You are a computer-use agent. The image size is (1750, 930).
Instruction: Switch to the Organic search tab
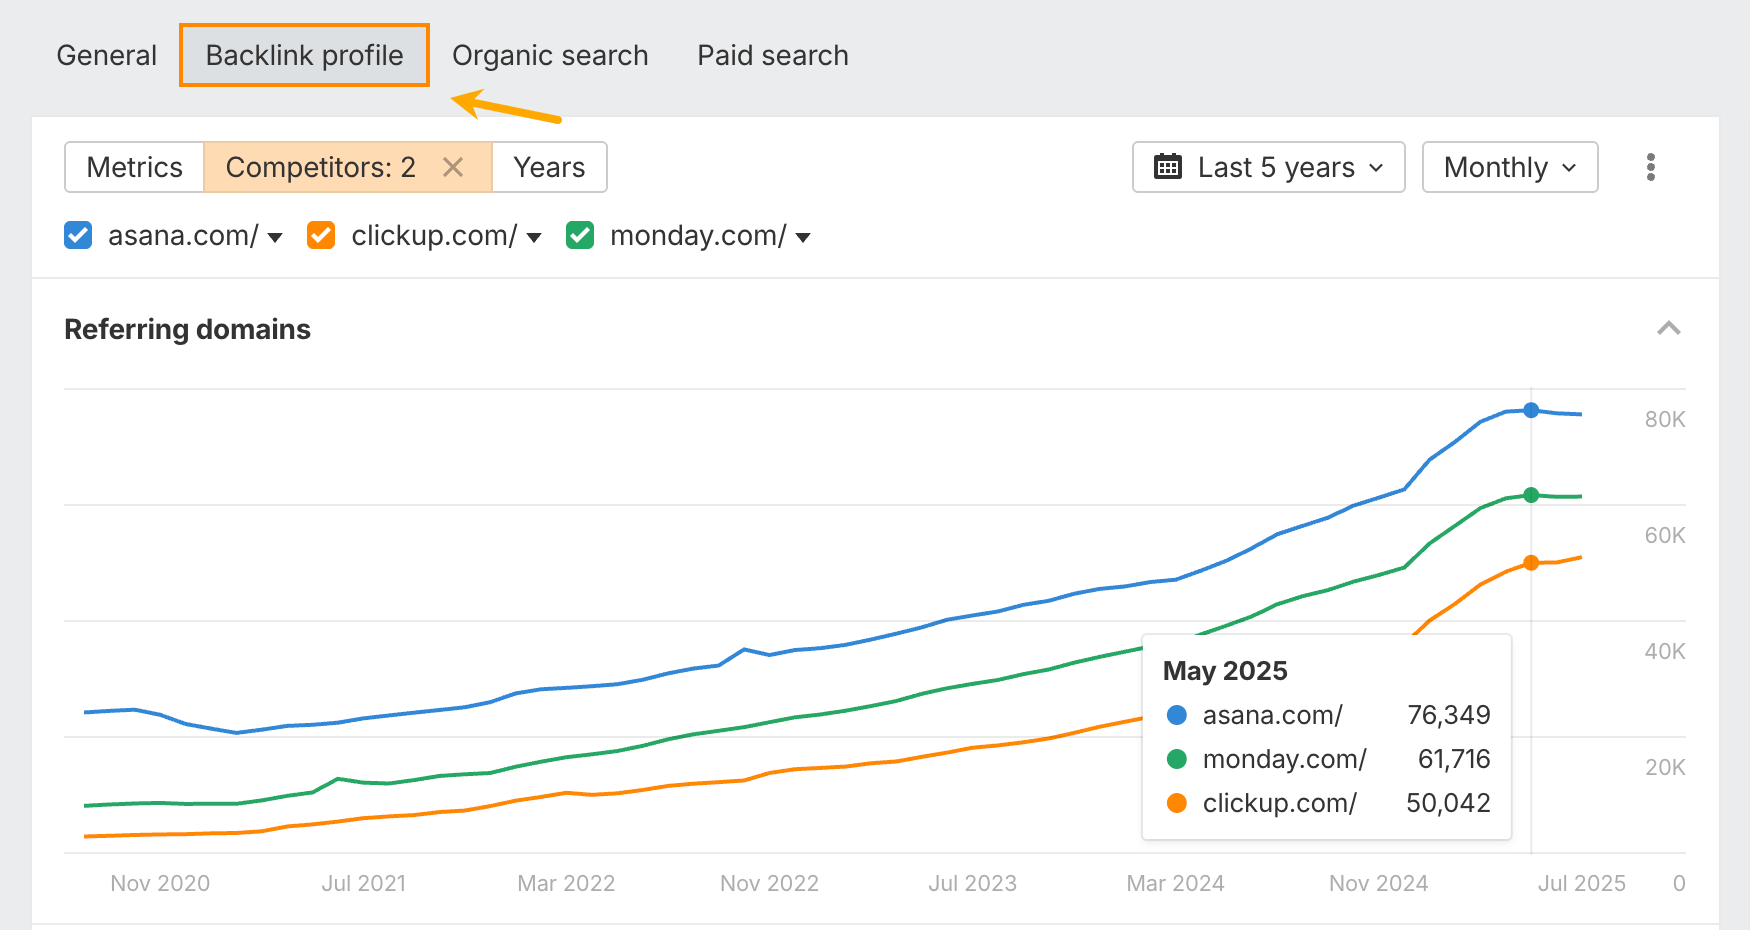pos(550,55)
